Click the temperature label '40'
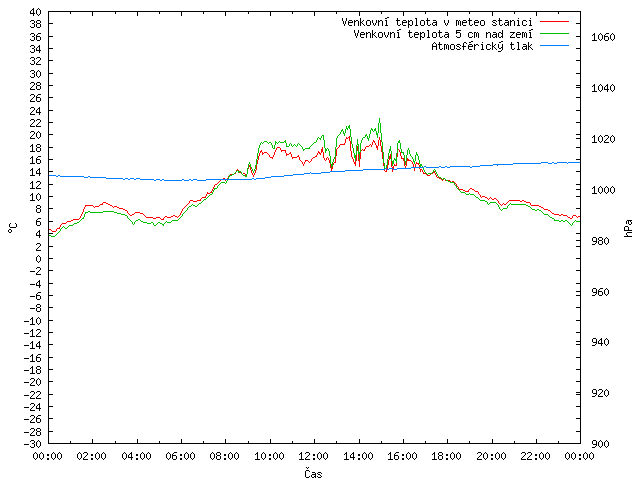640x480 pixels. coord(36,12)
